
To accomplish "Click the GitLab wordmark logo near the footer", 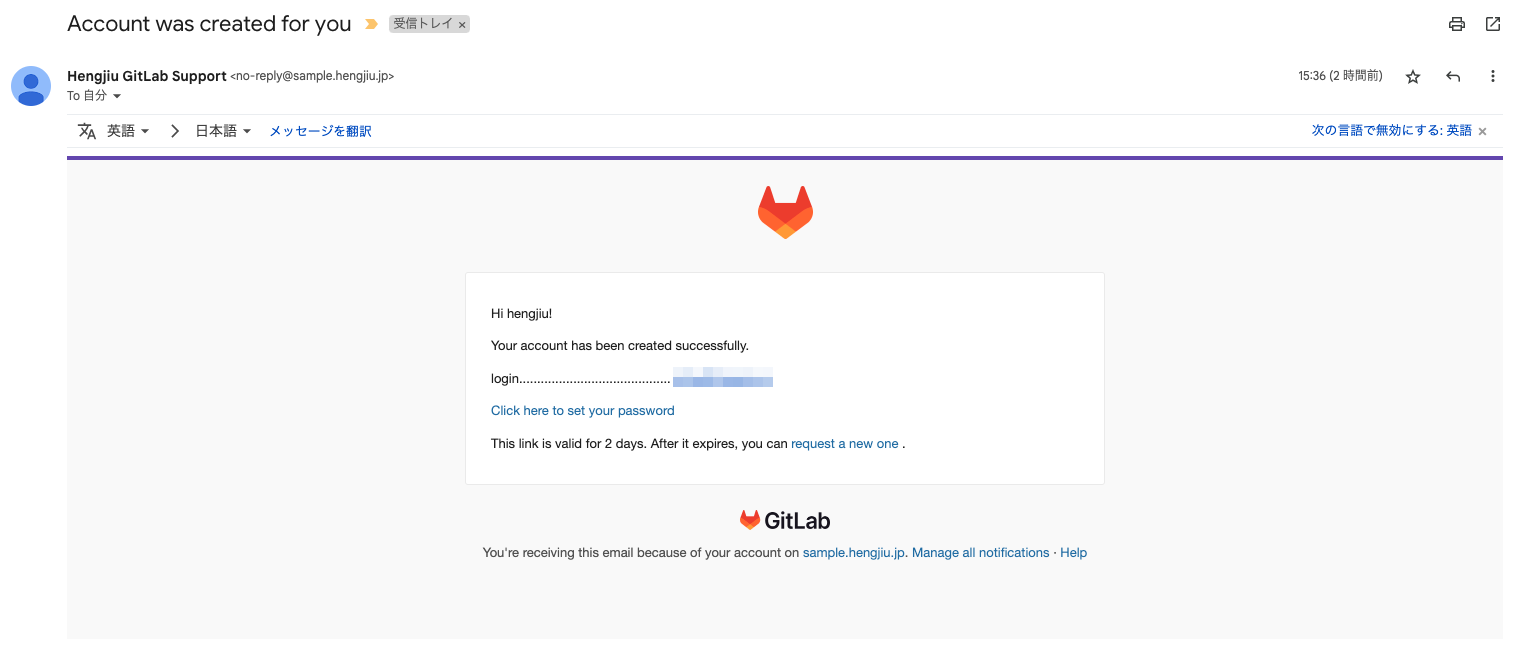I will [x=784, y=519].
